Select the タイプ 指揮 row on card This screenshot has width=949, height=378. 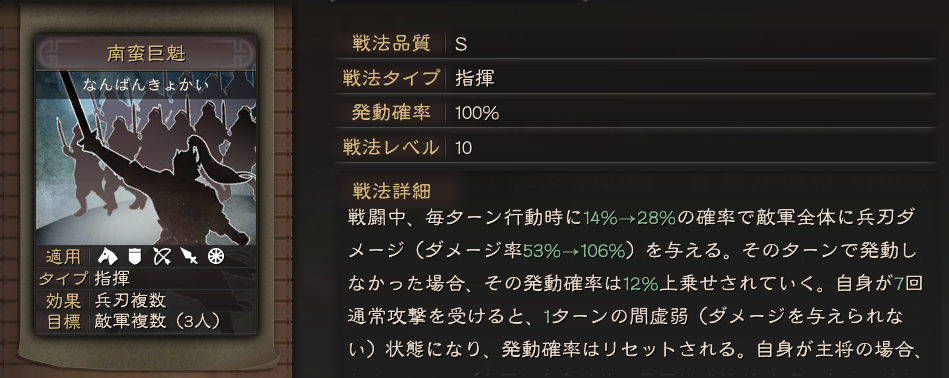coord(146,278)
